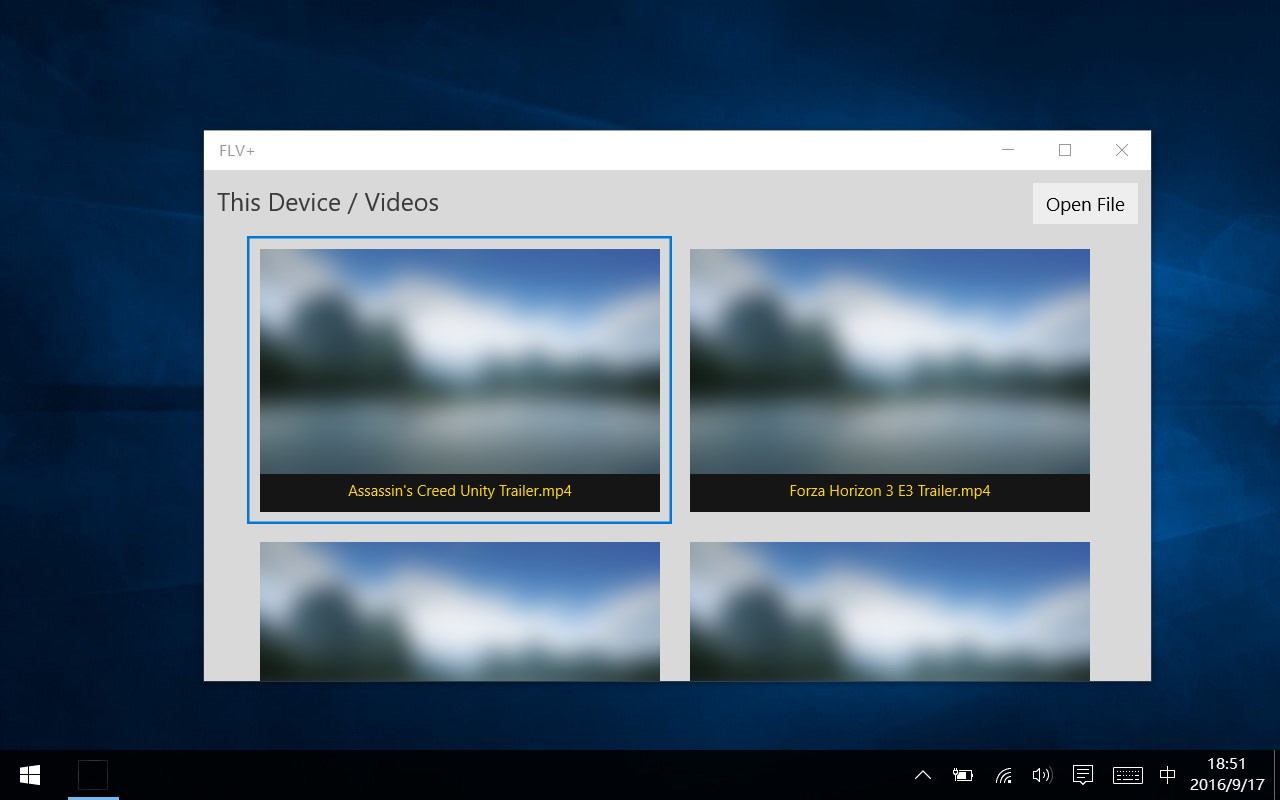Select Forza Horizon 3 E3 Trailer.mp4 thumbnail
Image resolution: width=1280 pixels, height=800 pixels.
pyautogui.click(x=890, y=380)
